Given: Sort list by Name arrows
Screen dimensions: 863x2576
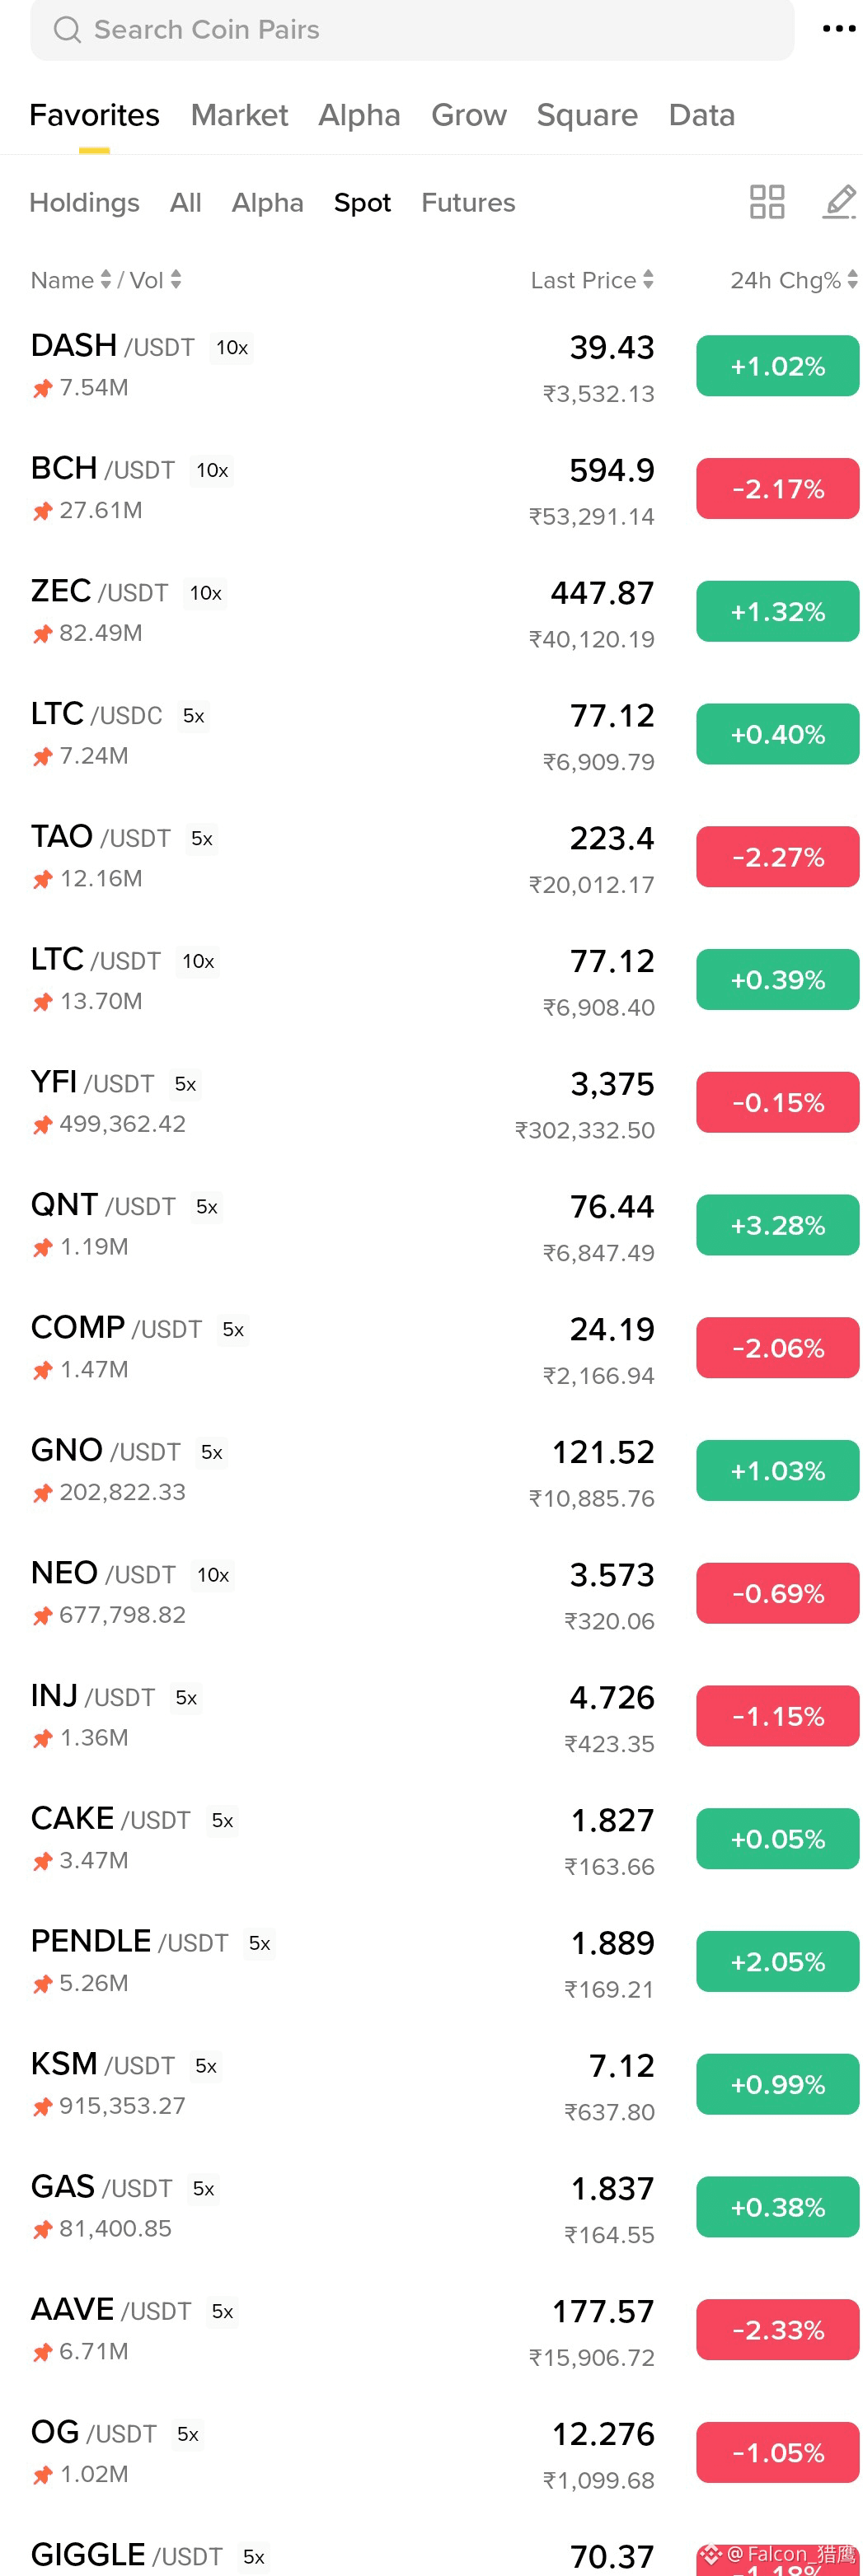Looking at the screenshot, I should click(106, 280).
